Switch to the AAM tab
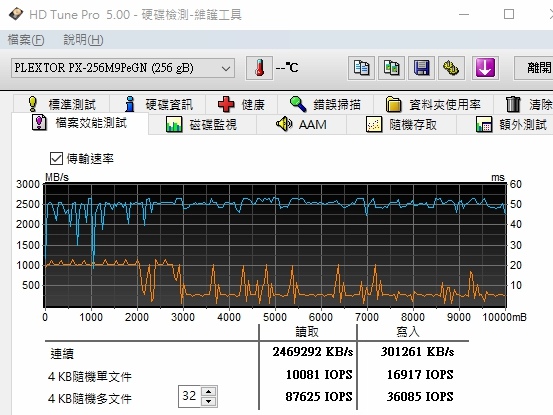Viewport: 553px width, 415px height. pyautogui.click(x=301, y=124)
